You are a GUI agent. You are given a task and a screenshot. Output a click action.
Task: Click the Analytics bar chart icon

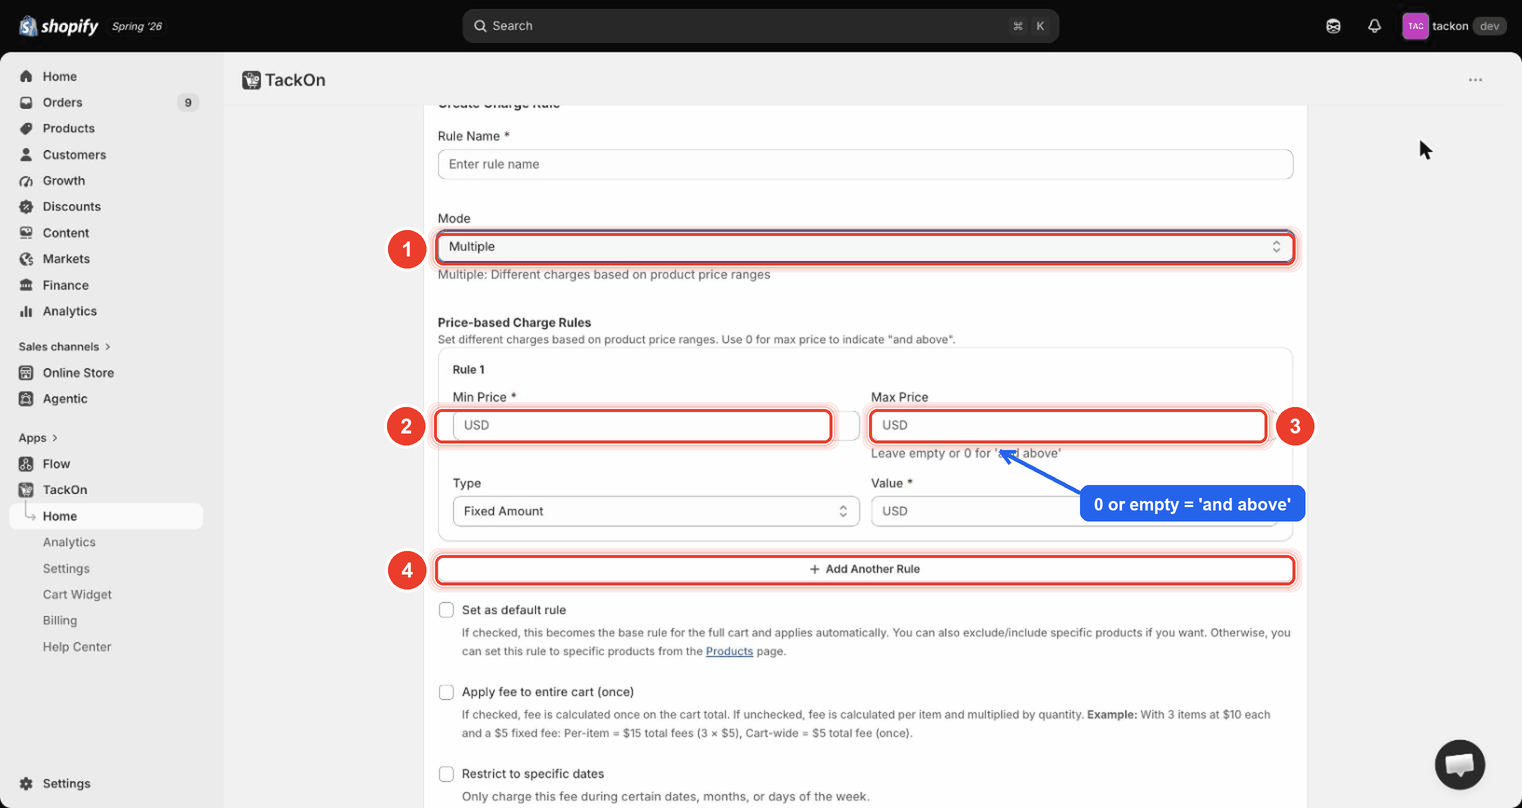(x=26, y=311)
